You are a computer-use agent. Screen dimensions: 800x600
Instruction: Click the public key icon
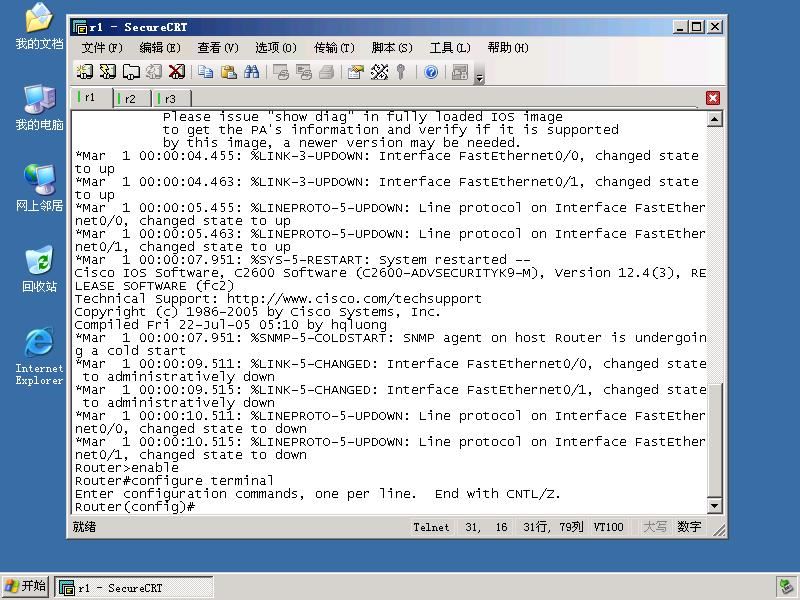coord(401,72)
